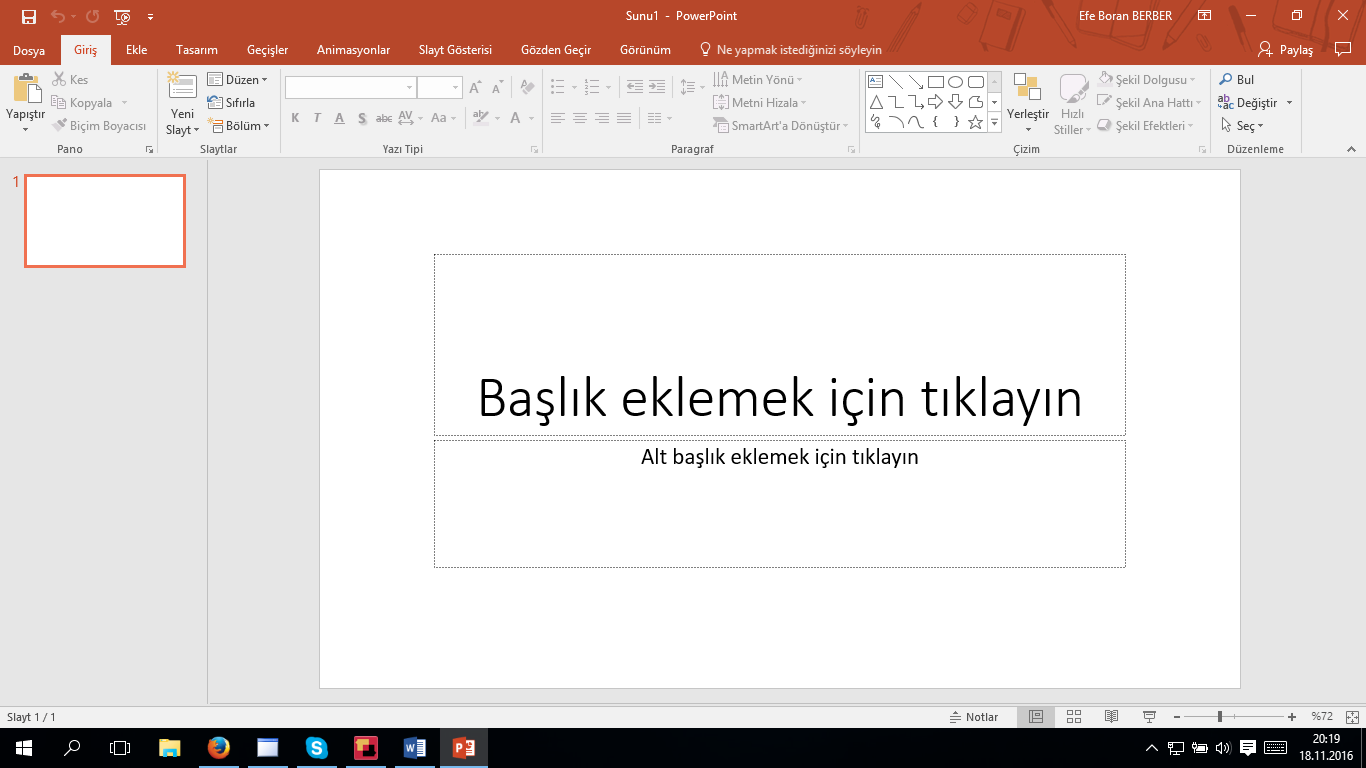Switch to Normal view in status bar

1036,717
